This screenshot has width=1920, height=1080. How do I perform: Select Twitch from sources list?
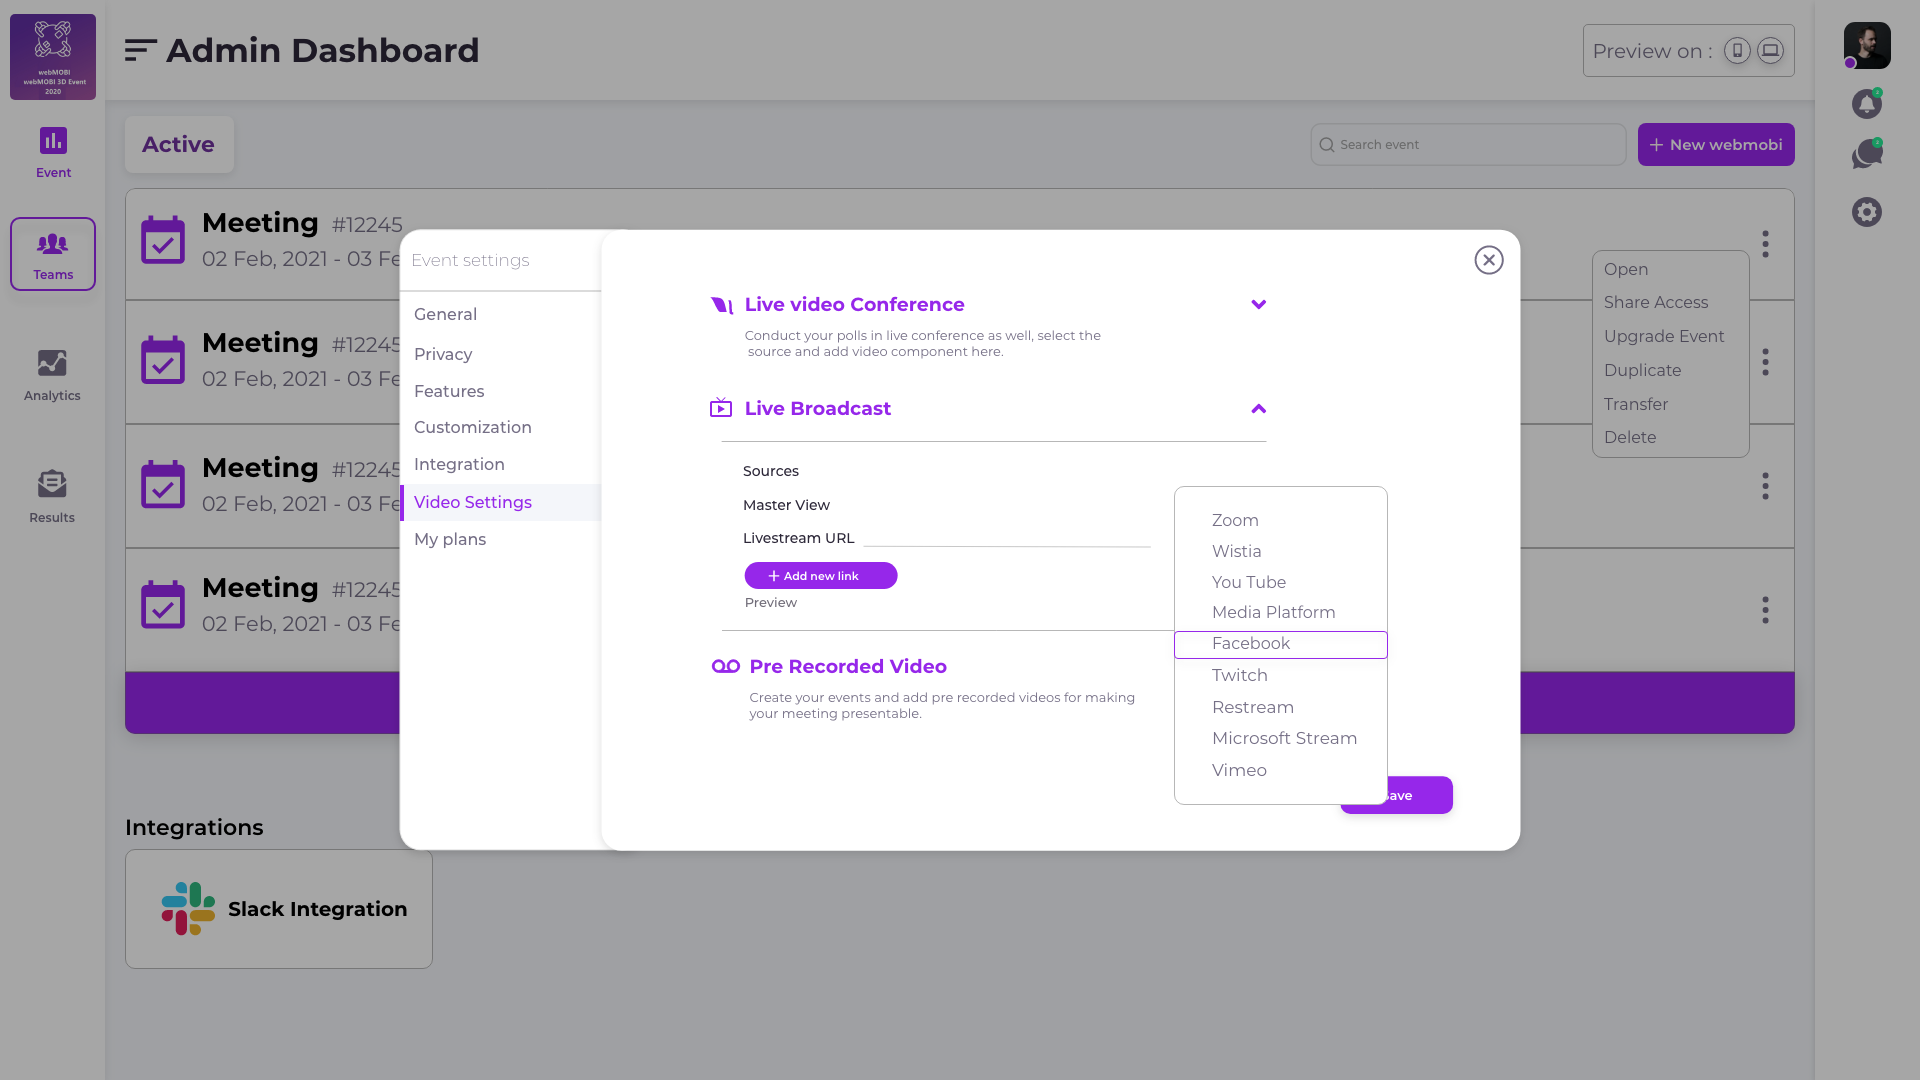pos(1240,674)
